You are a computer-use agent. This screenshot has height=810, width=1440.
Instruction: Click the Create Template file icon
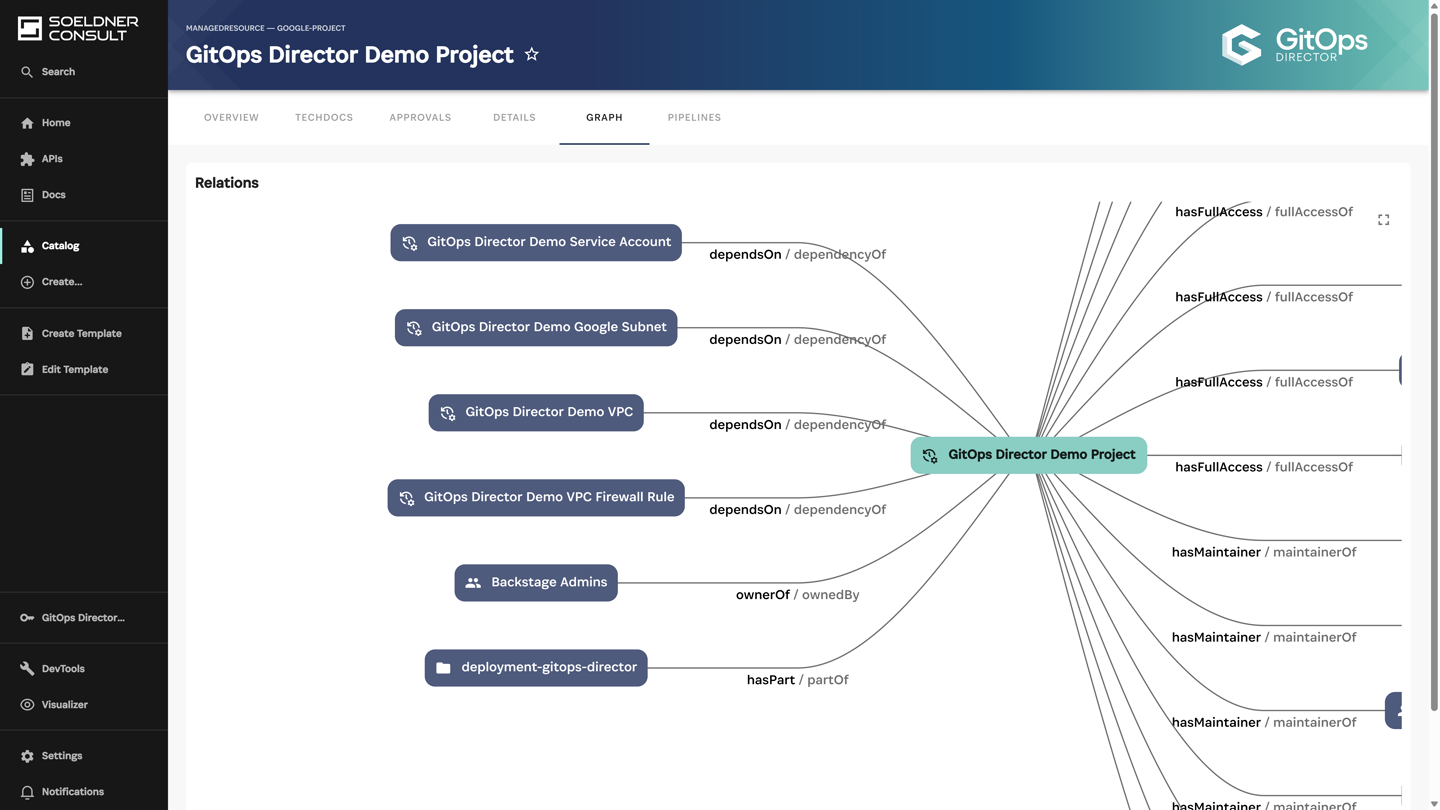point(27,333)
